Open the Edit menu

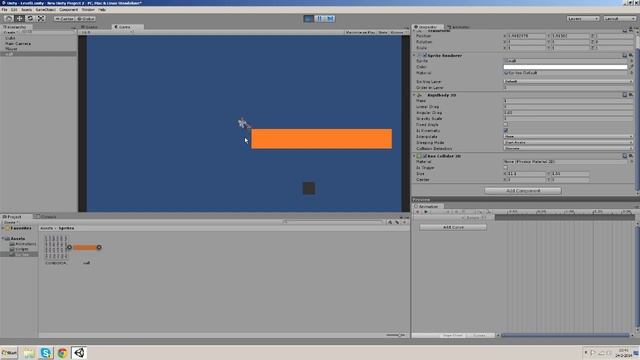pos(14,9)
